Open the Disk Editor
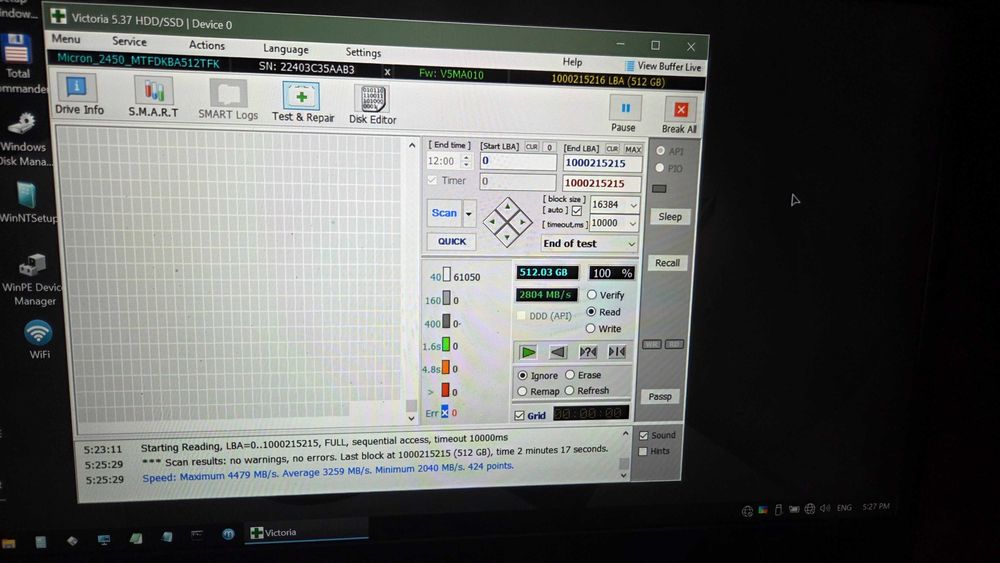 click(372, 105)
